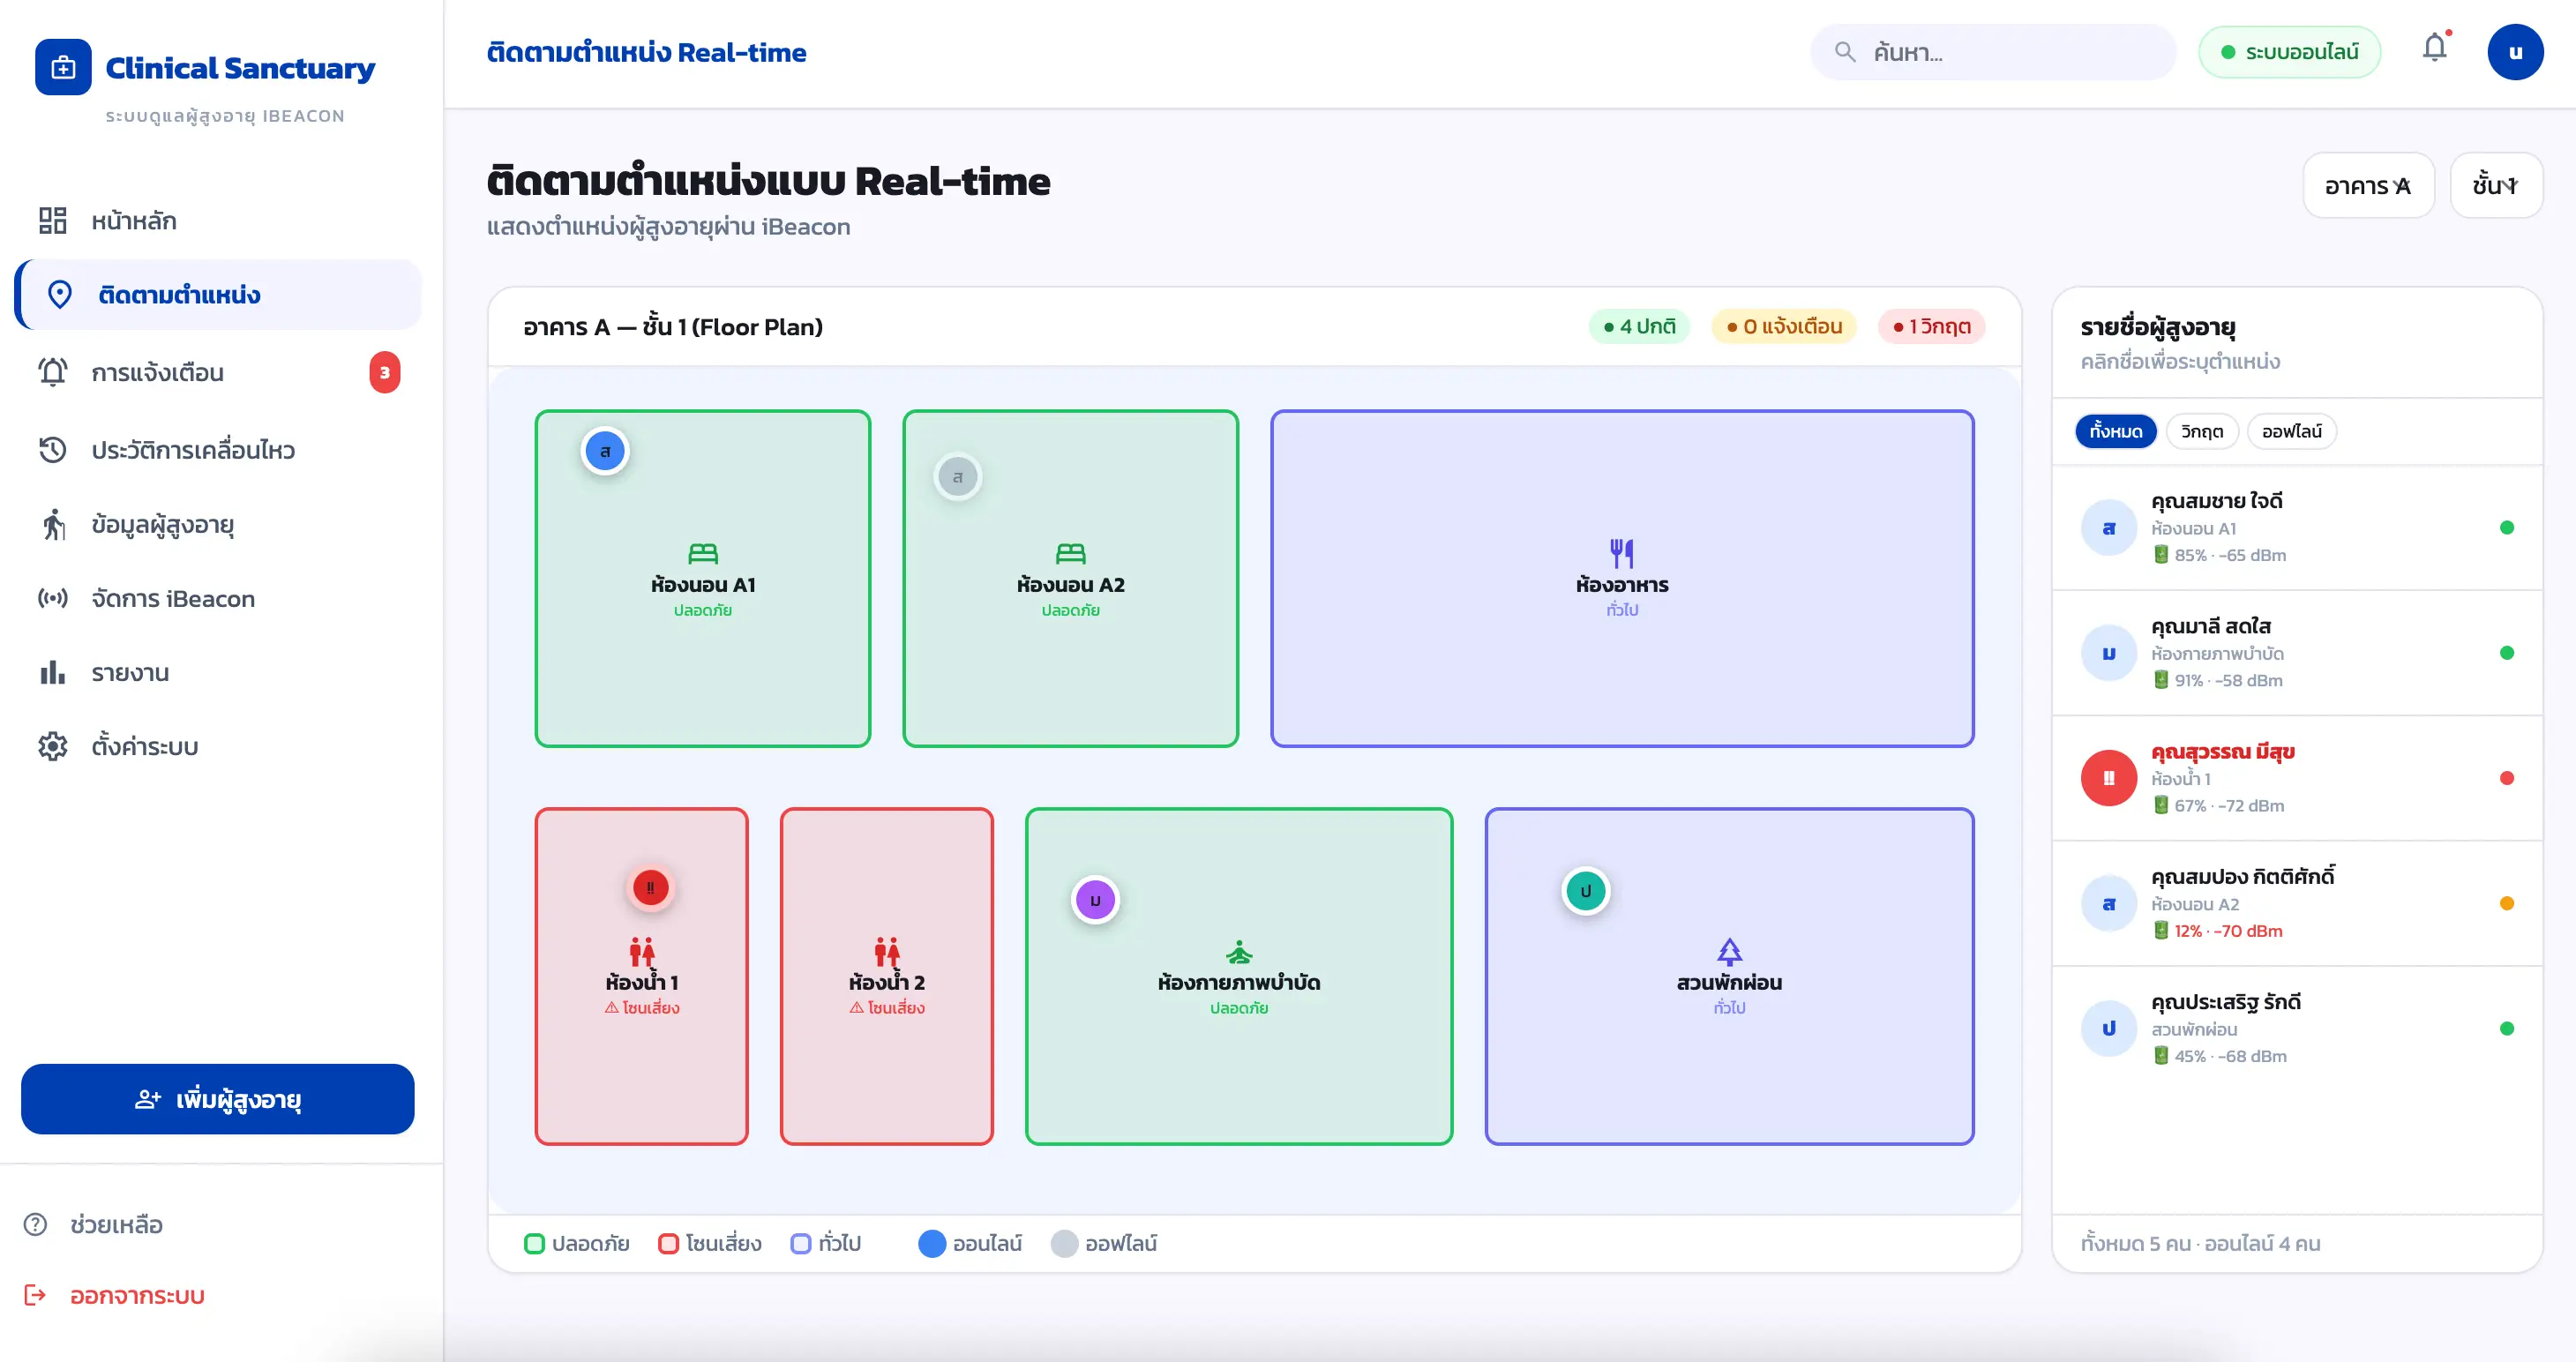Click the 4 ปกติ status chip
The image size is (2576, 1362).
tap(1639, 327)
